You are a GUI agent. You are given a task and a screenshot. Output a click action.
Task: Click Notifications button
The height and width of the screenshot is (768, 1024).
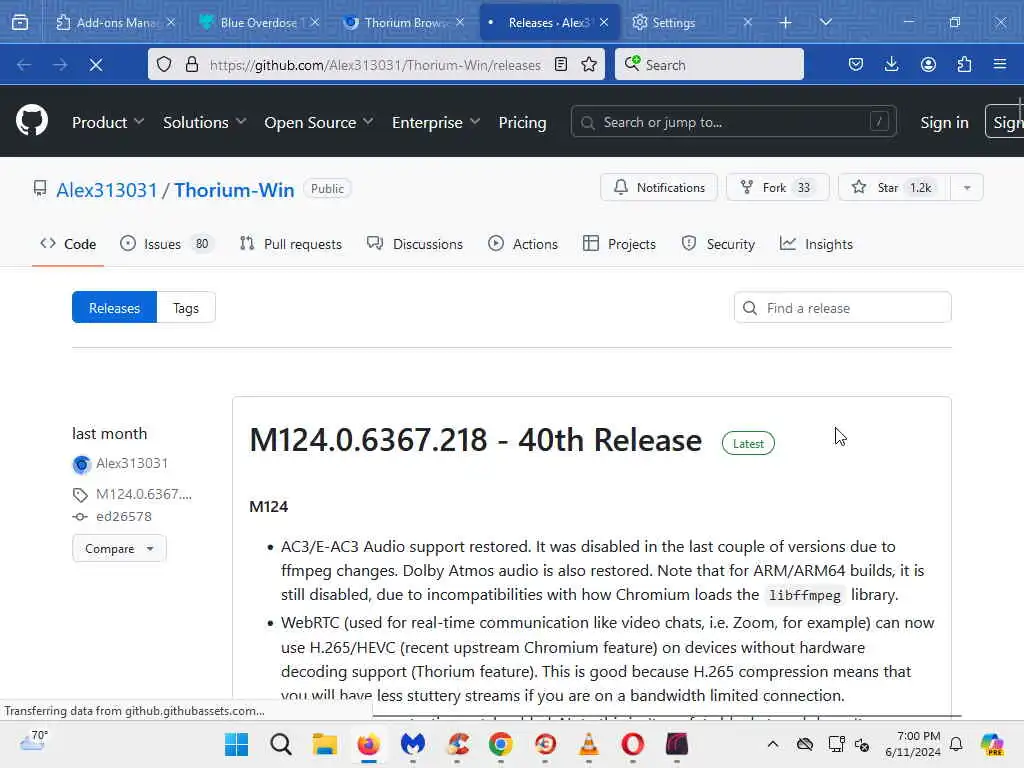coord(659,187)
